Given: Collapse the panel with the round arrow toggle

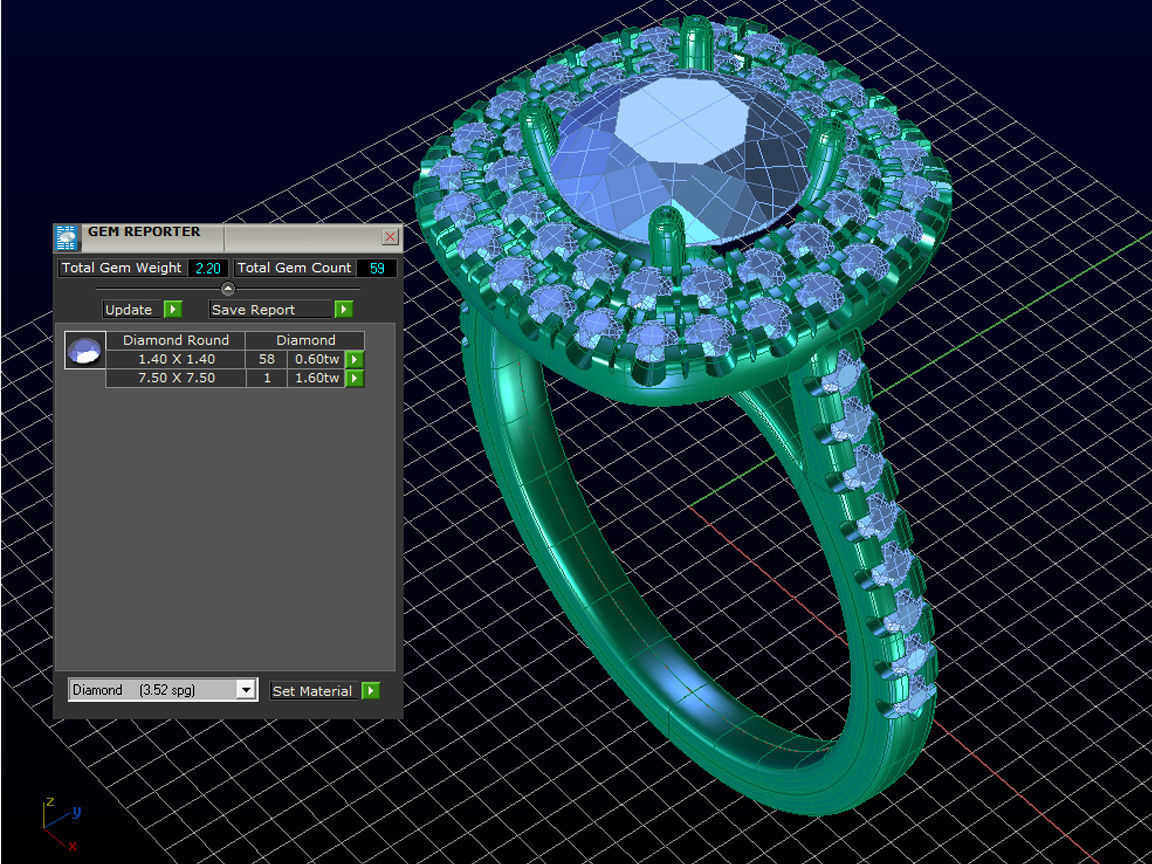Looking at the screenshot, I should pyautogui.click(x=228, y=289).
